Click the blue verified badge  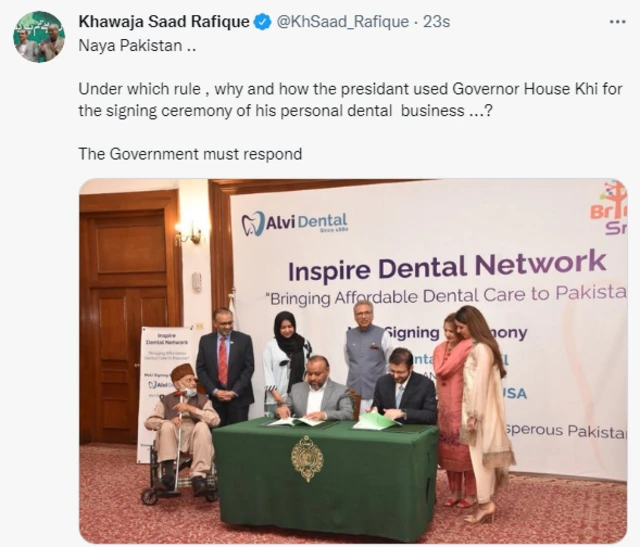coord(262,22)
